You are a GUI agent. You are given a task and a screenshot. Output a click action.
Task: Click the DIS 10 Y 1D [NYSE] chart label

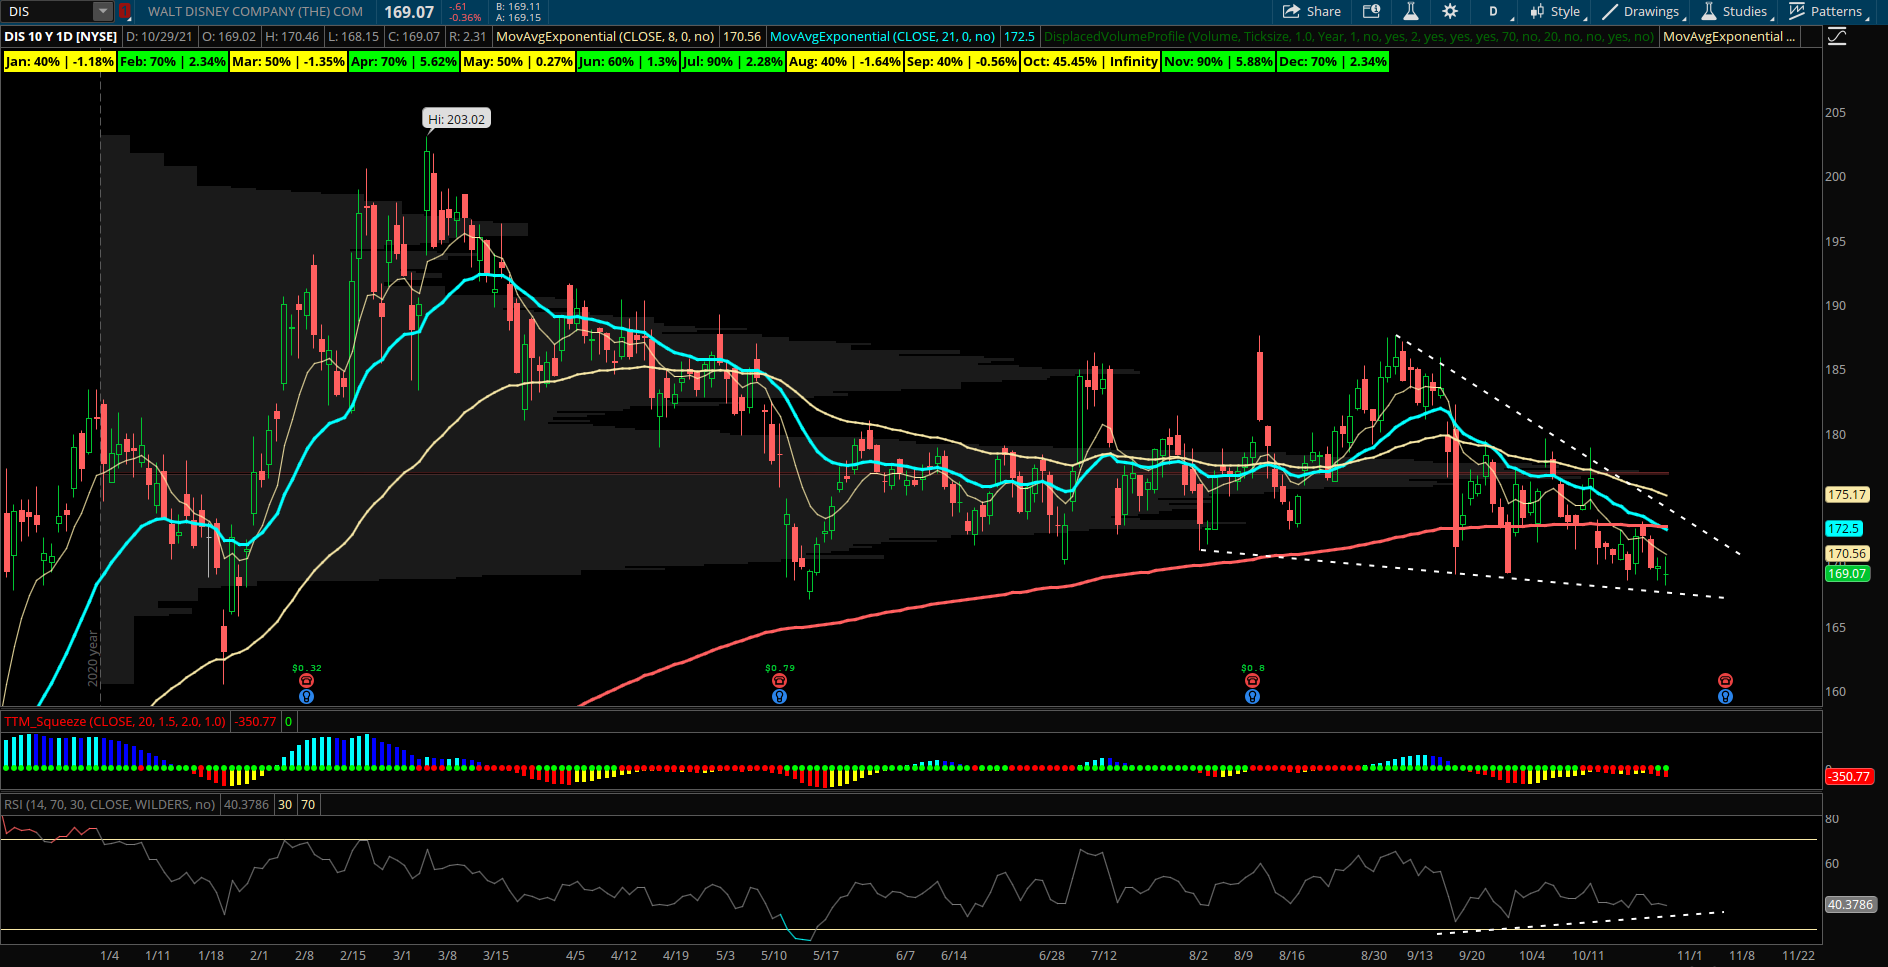point(61,36)
